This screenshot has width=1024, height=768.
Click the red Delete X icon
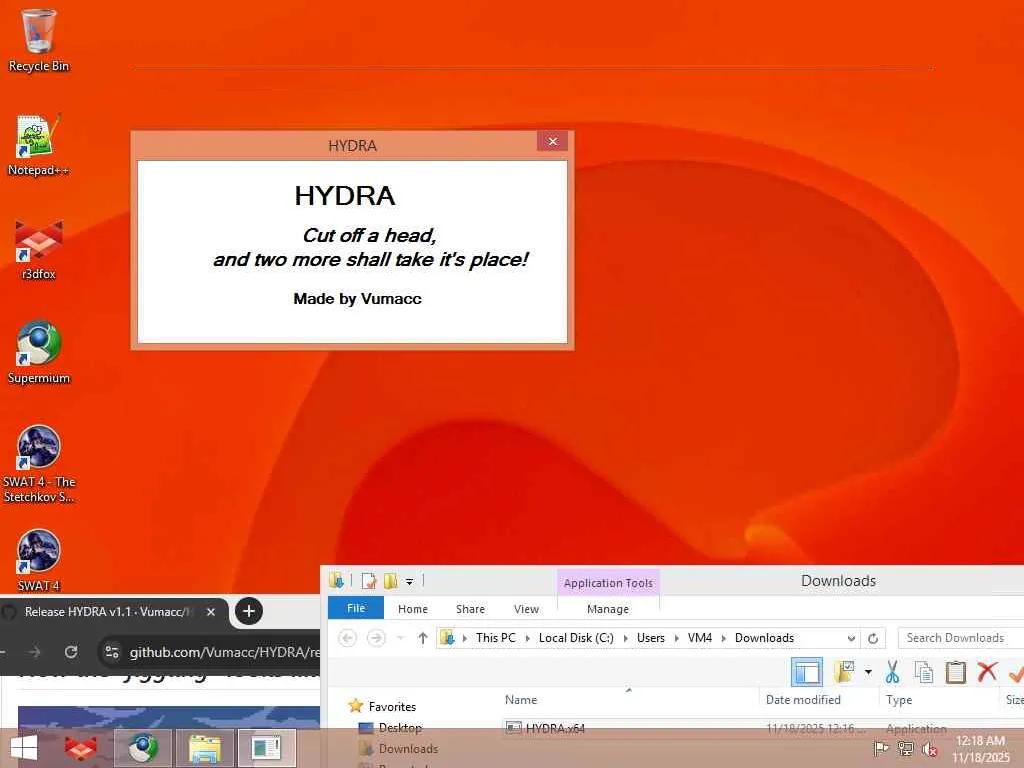(987, 671)
